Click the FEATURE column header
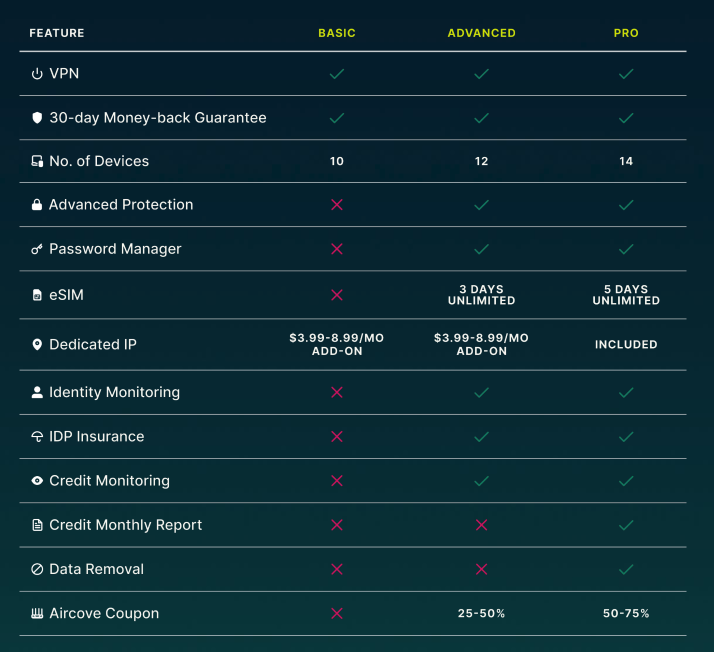The width and height of the screenshot is (714, 652). 57,33
